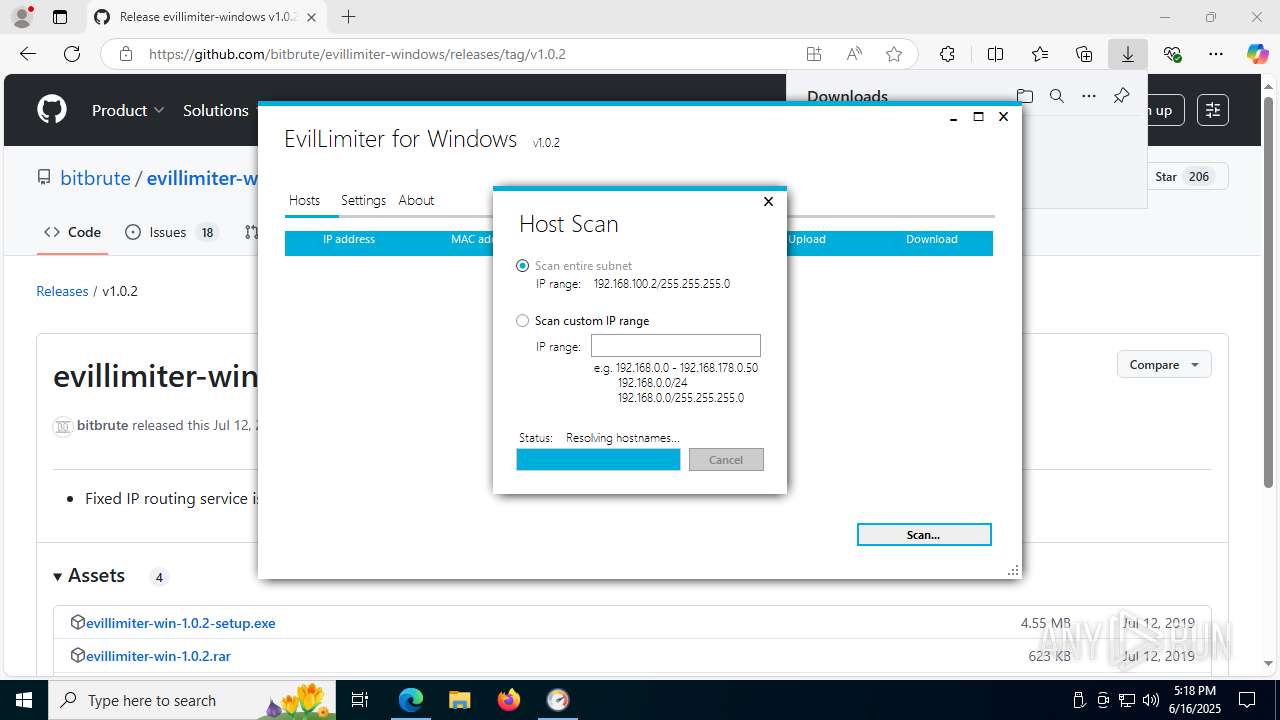Open File Explorer from the taskbar
The width and height of the screenshot is (1280, 720).
(459, 700)
